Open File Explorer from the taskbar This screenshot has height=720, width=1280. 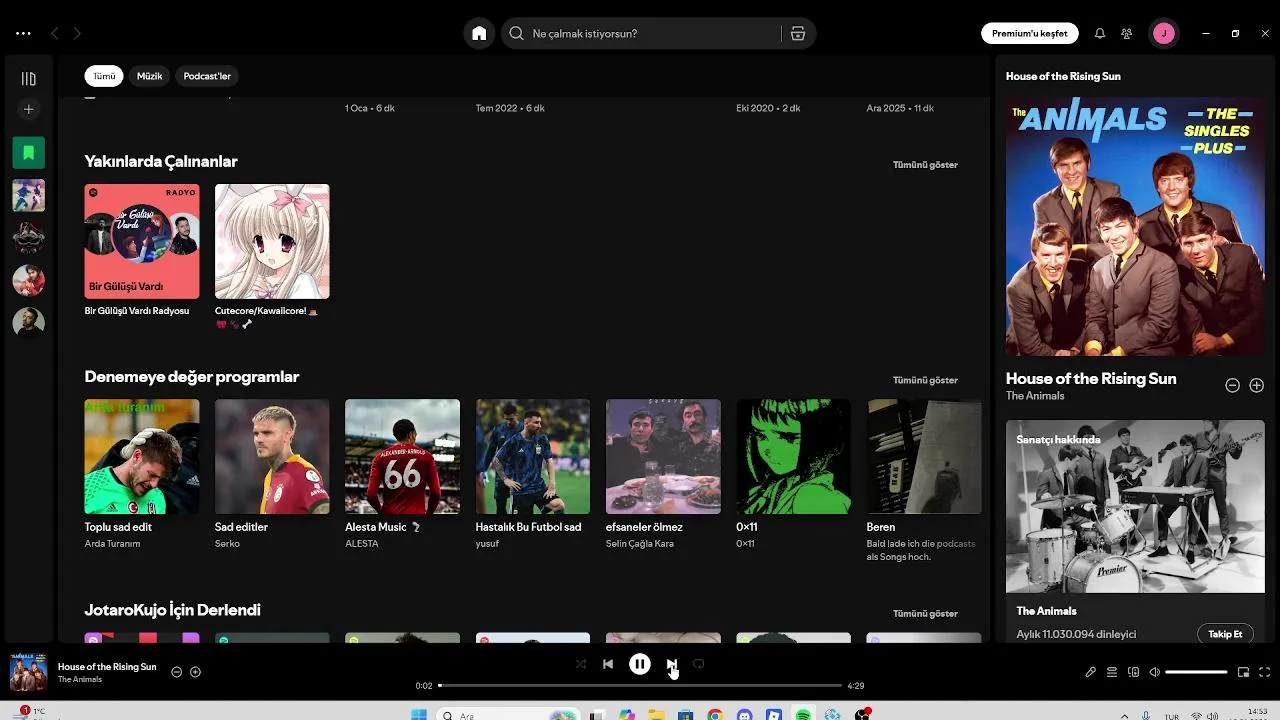[x=656, y=715]
